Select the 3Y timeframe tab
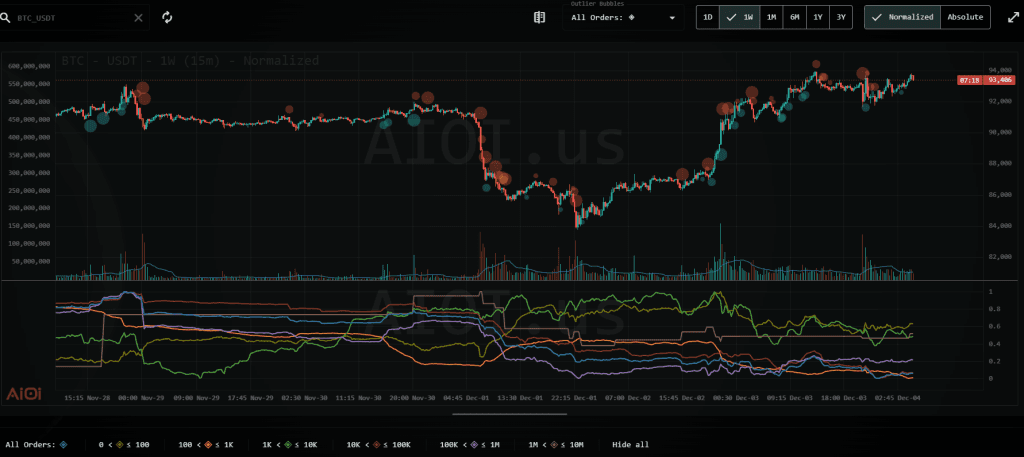Viewport: 1024px width, 457px height. (x=841, y=17)
